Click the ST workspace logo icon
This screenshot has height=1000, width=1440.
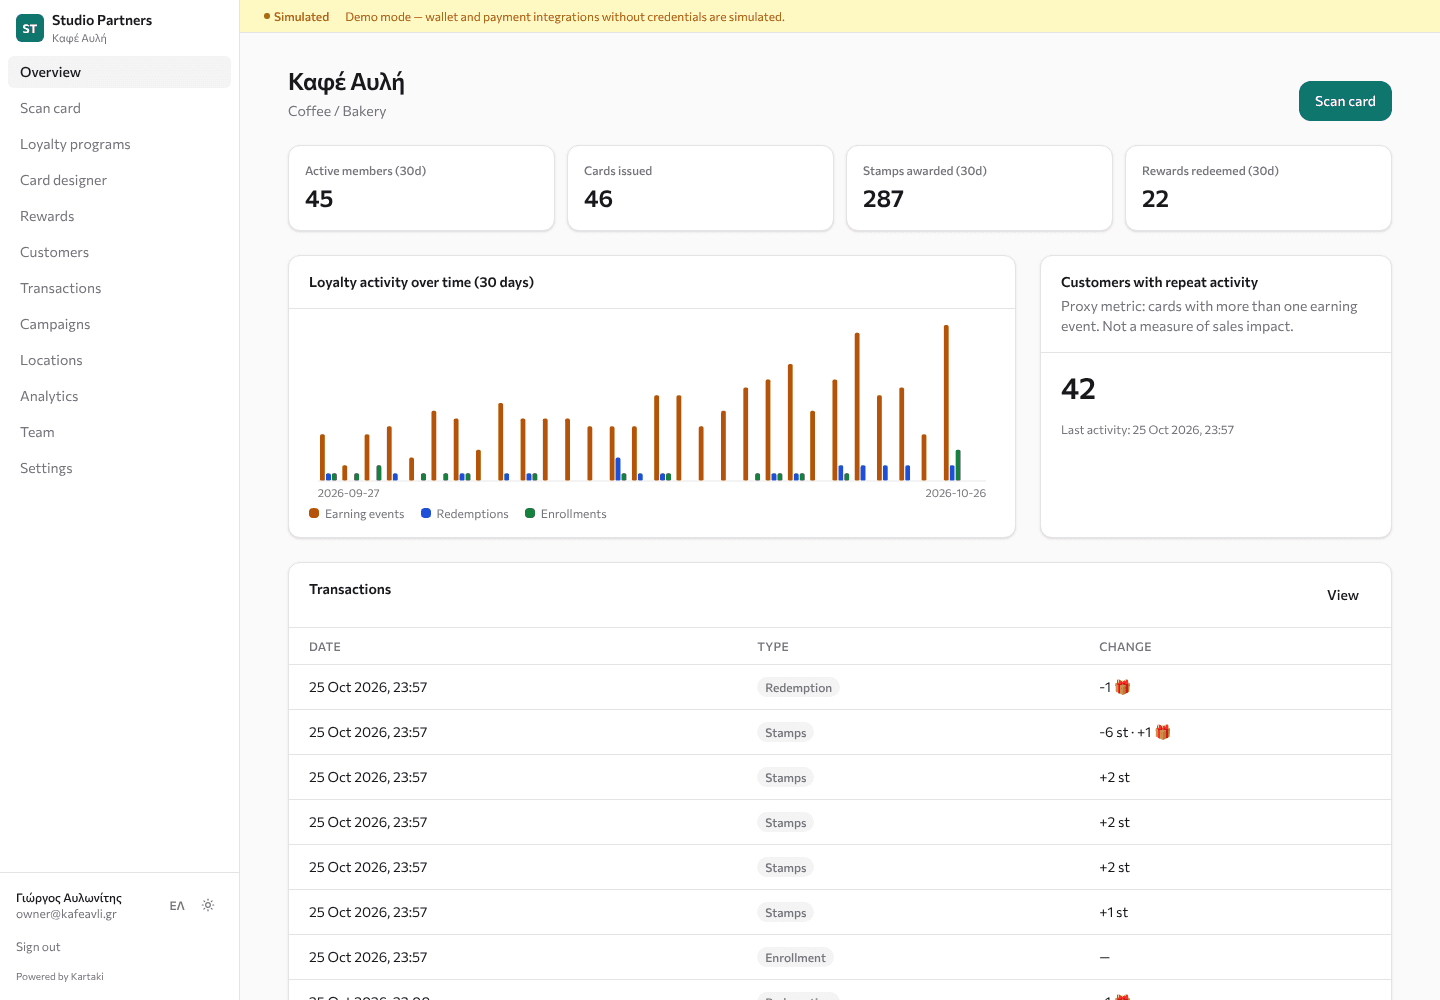pos(30,28)
